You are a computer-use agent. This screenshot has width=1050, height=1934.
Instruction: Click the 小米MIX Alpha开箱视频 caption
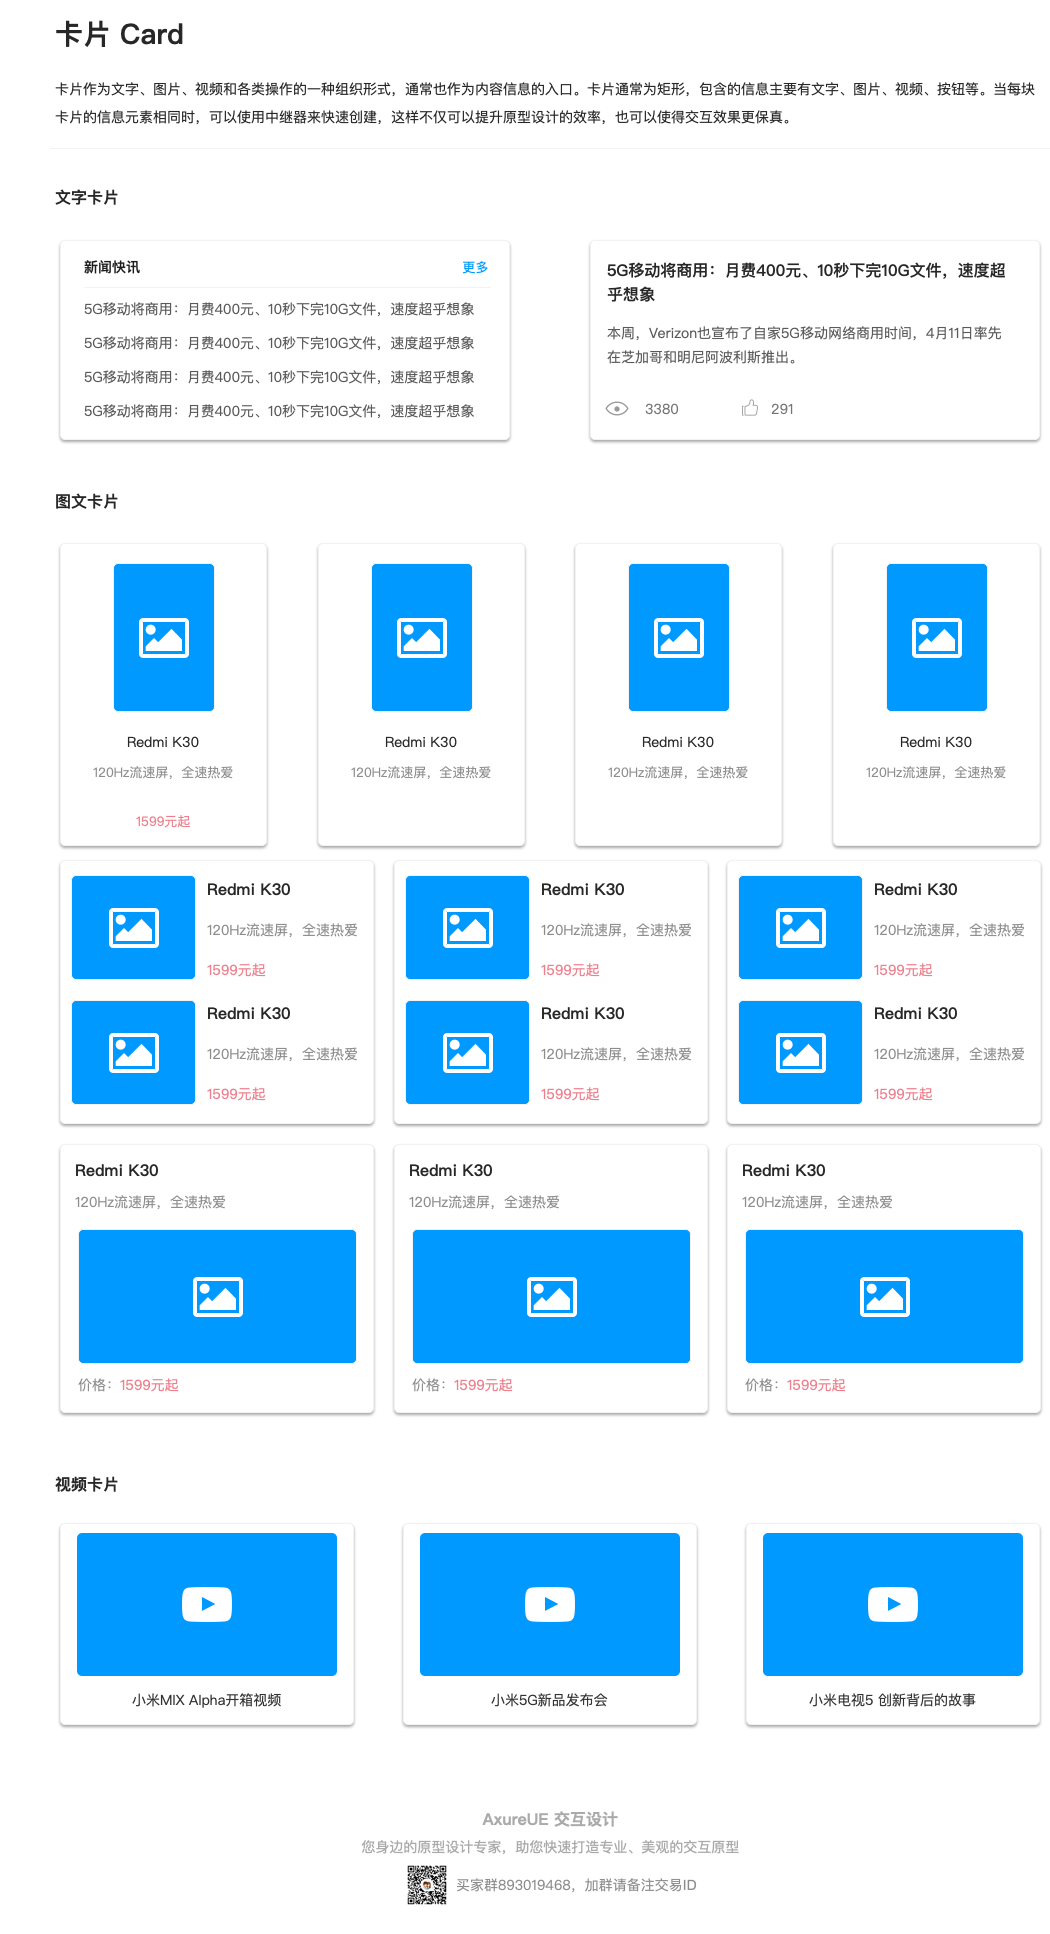(x=207, y=1700)
